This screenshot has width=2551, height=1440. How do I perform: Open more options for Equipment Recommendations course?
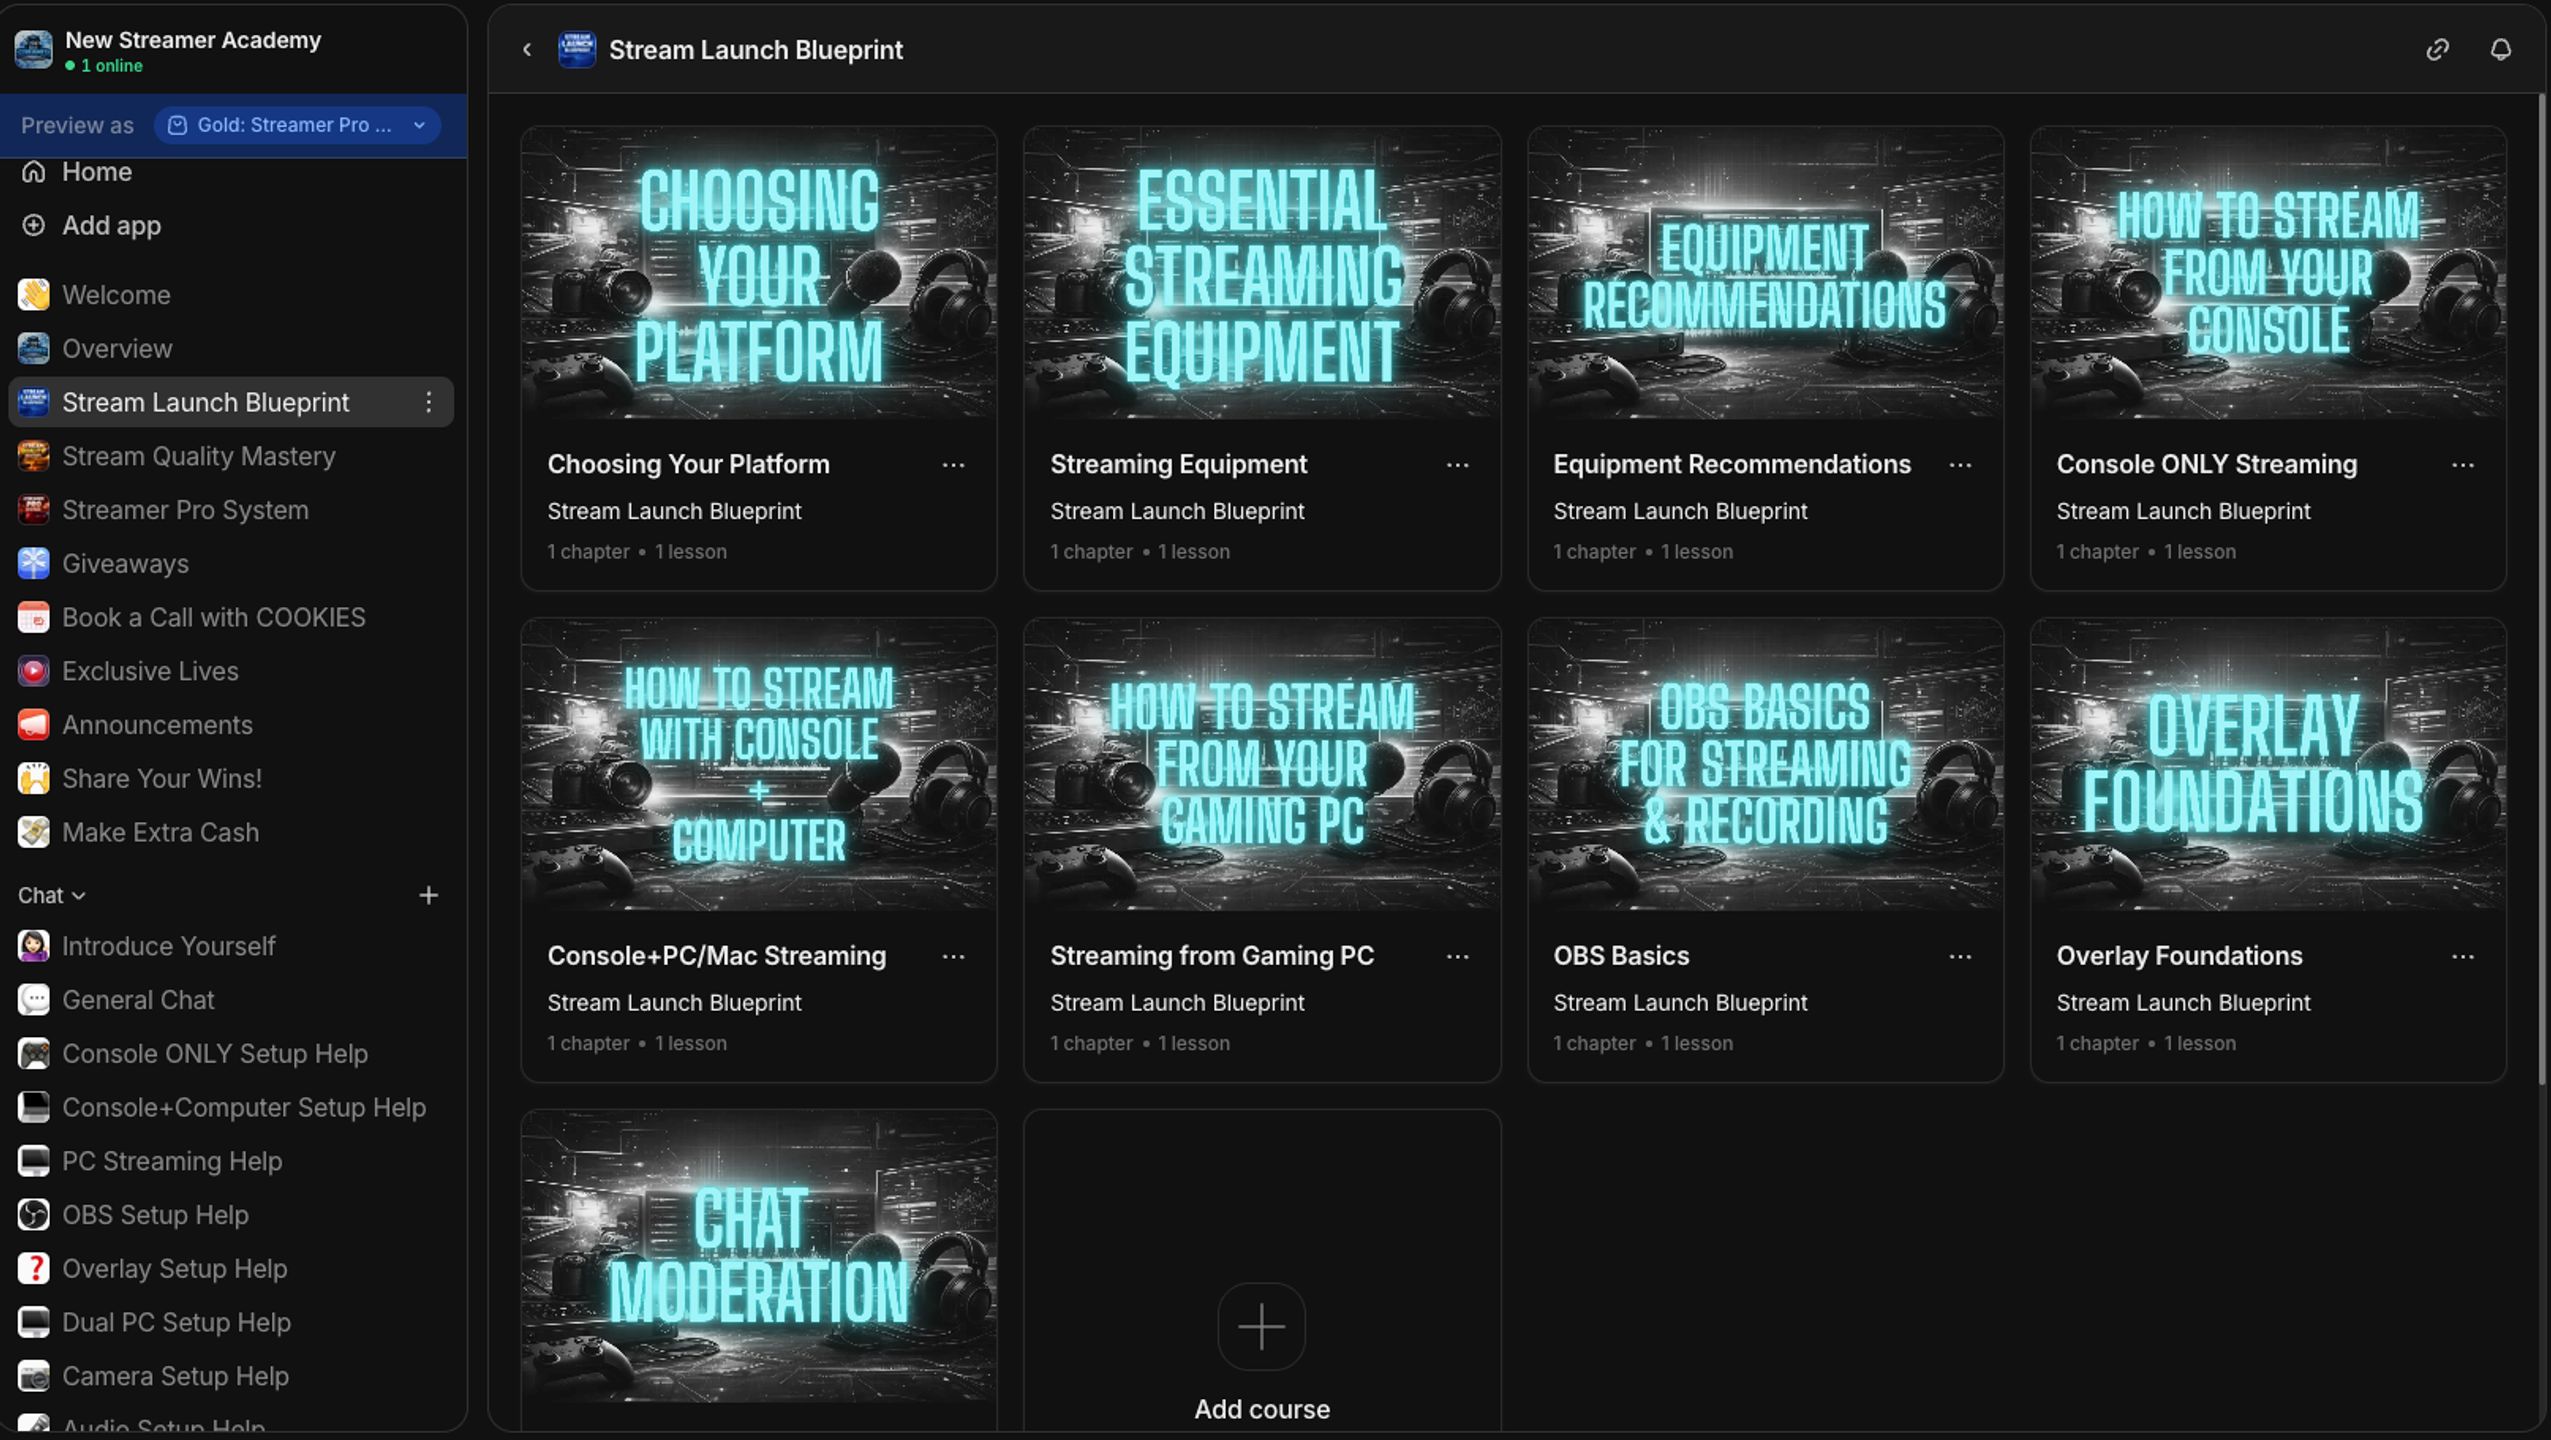point(1960,465)
